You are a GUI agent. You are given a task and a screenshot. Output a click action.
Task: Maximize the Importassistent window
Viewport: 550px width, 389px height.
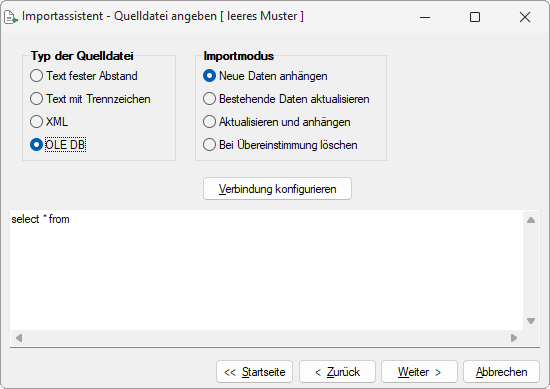(475, 17)
